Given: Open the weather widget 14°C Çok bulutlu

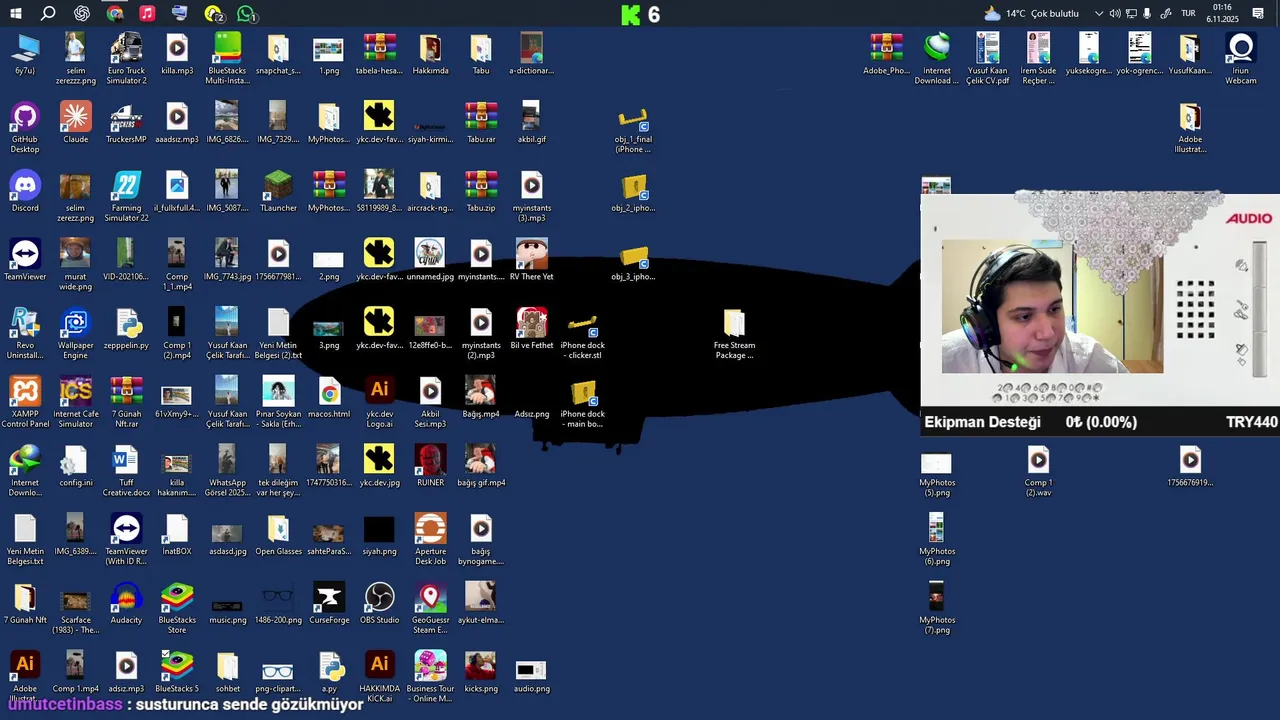Looking at the screenshot, I should pos(1032,14).
